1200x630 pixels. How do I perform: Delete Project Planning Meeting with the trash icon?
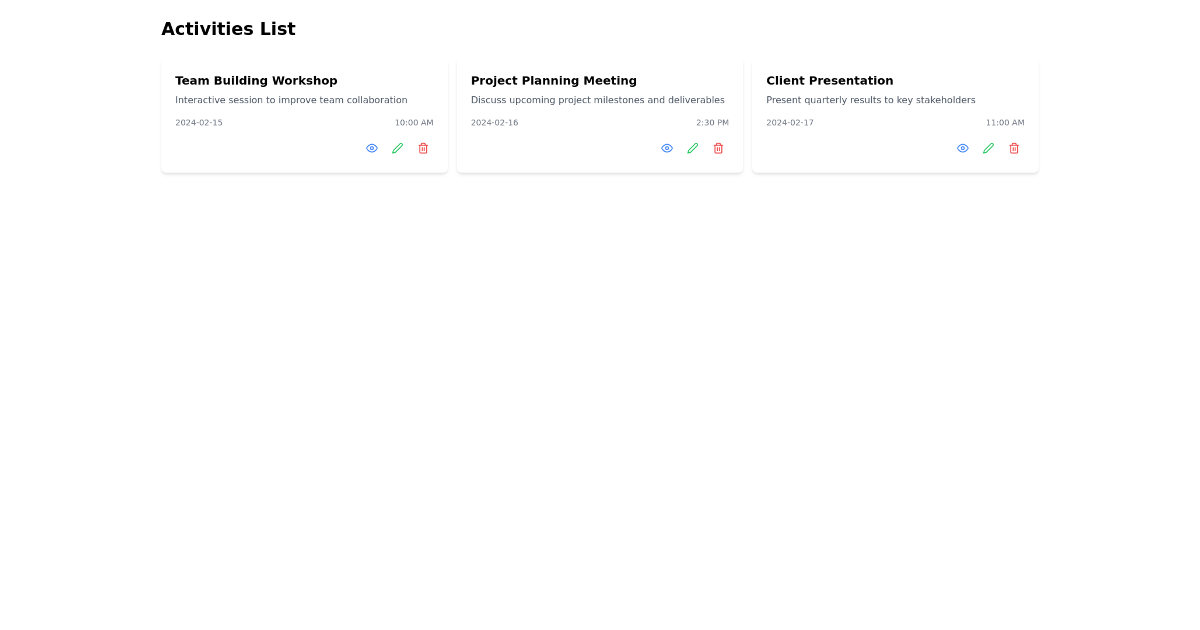[718, 148]
